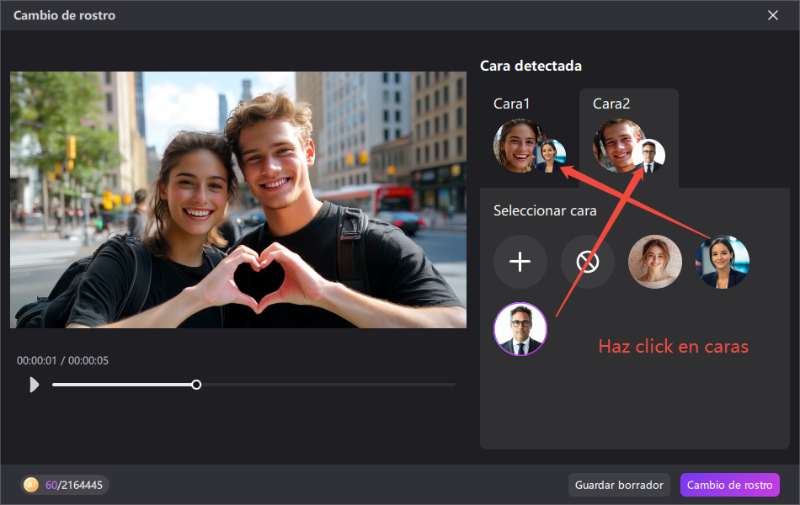Click the playback progress slider handle

pos(196,385)
